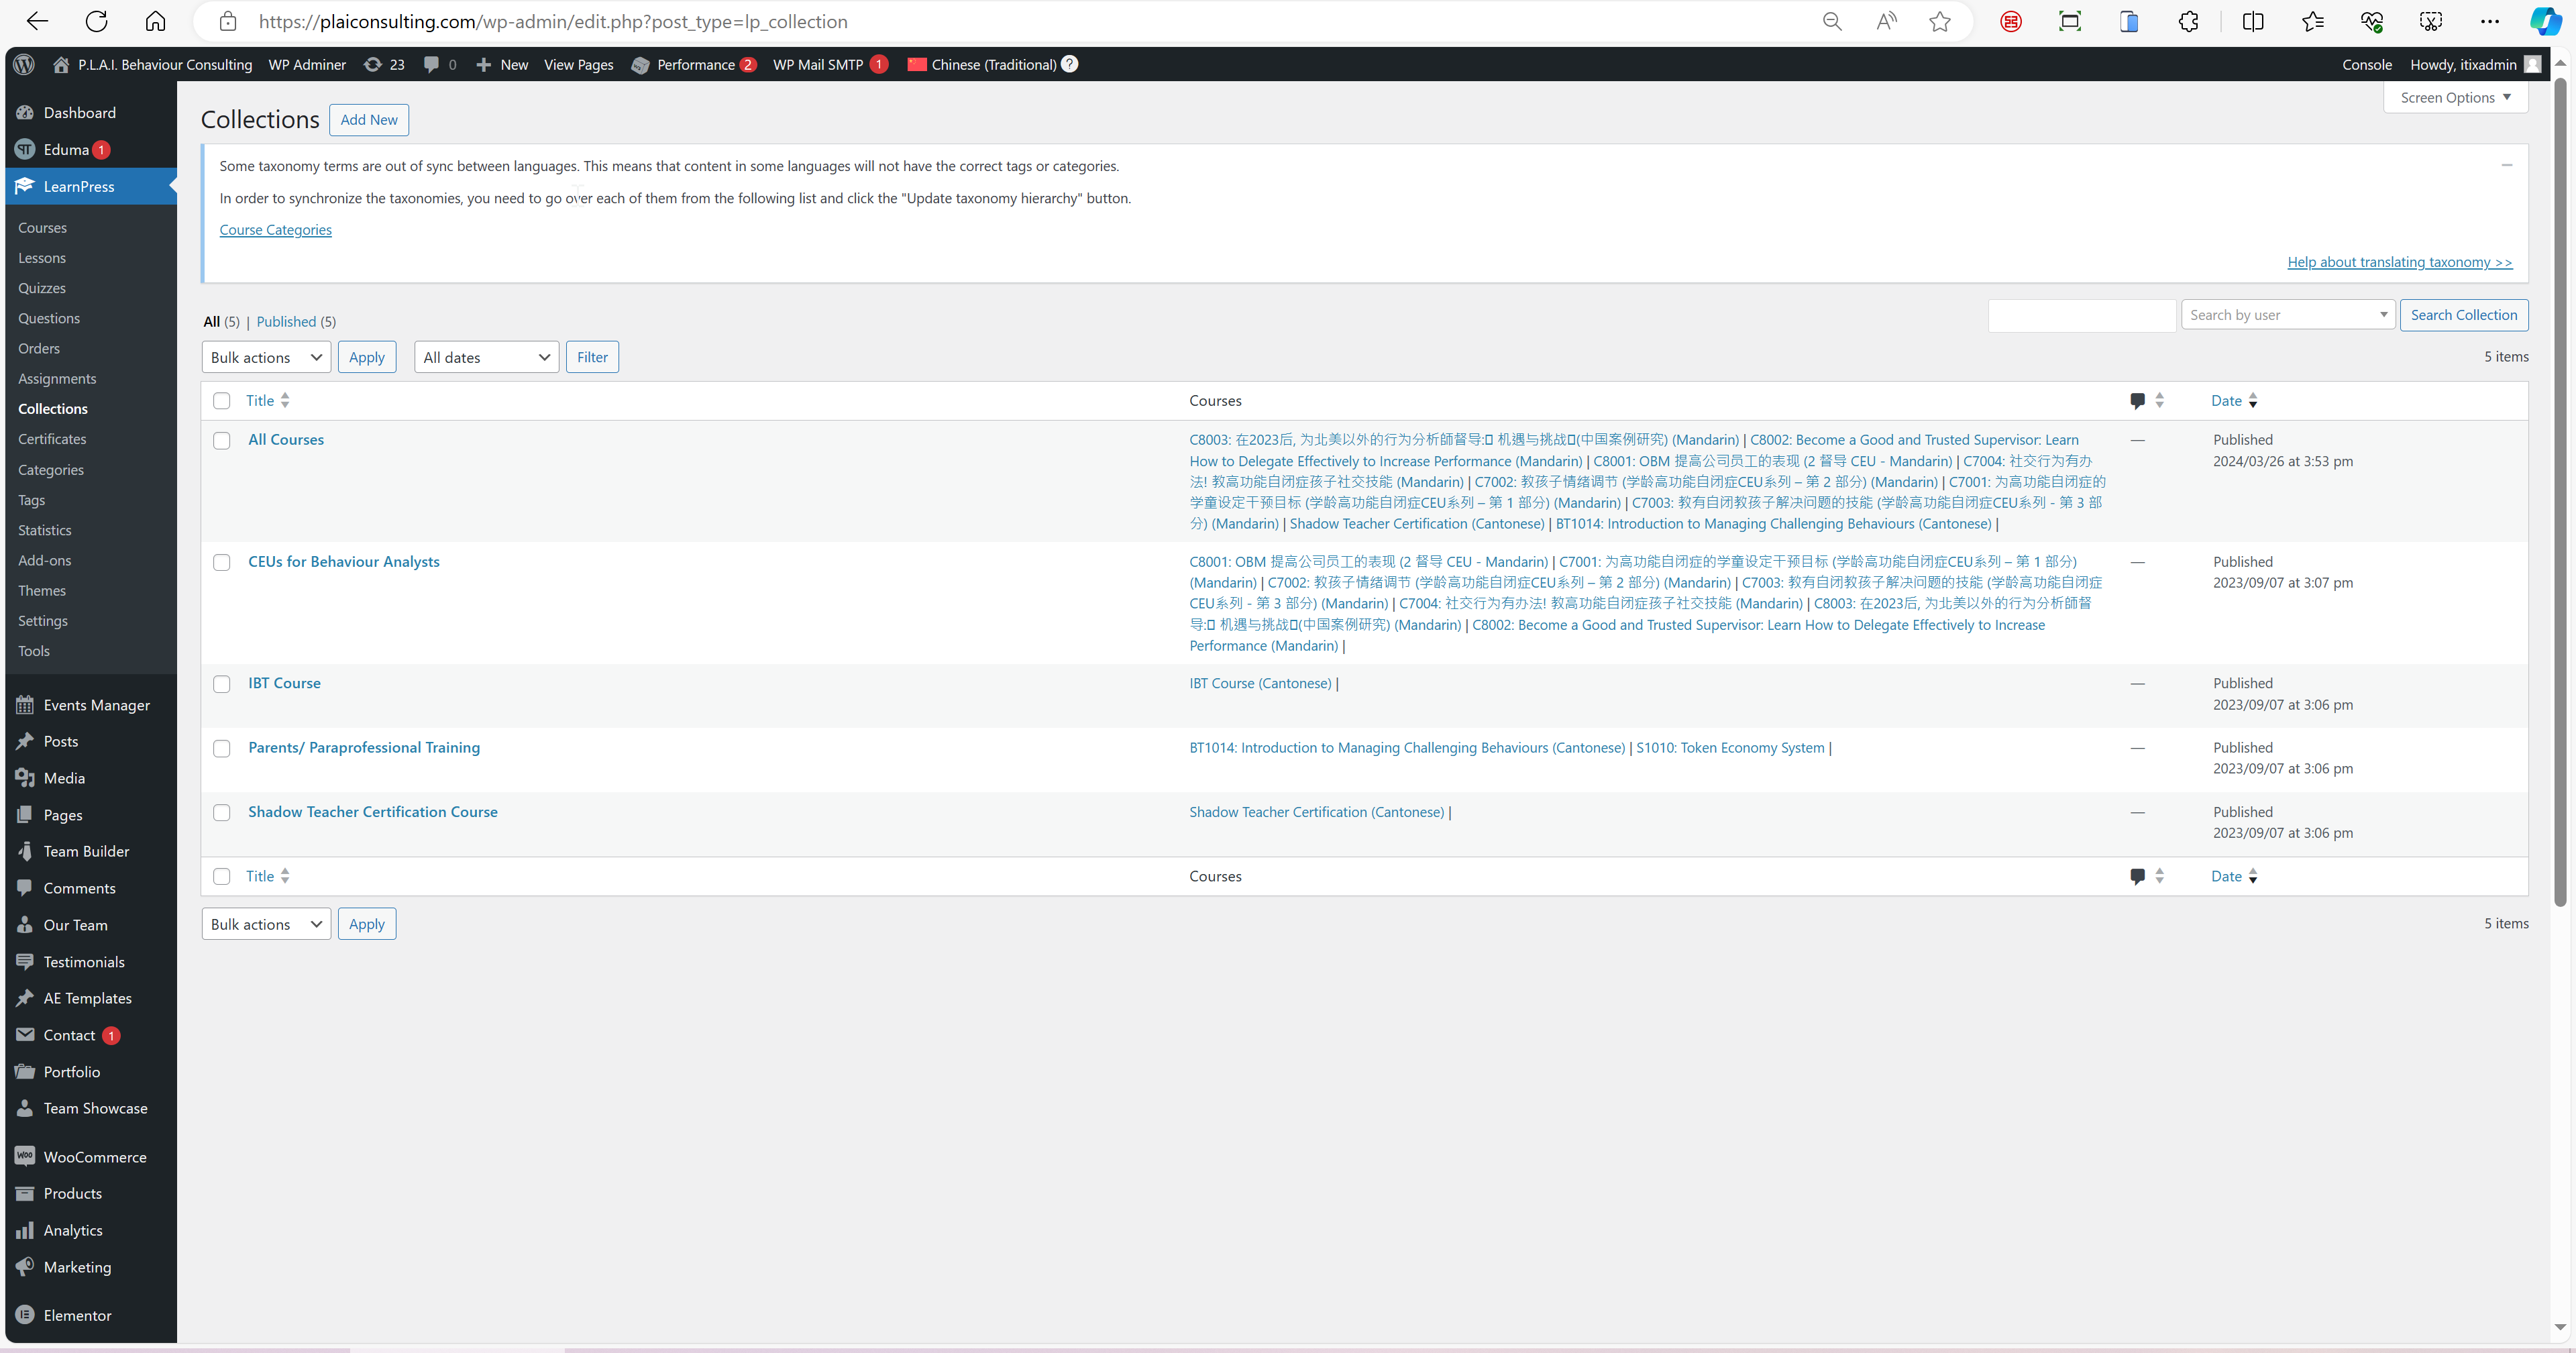Screen dimensions: 2576x1353
Task: Check the All Courses row checkbox
Action: (222, 441)
